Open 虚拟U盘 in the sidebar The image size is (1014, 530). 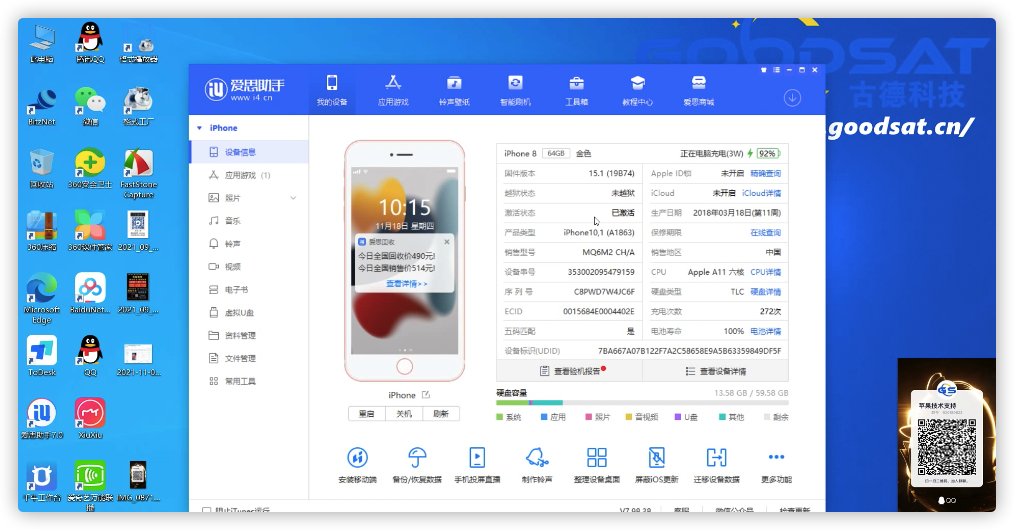249,312
